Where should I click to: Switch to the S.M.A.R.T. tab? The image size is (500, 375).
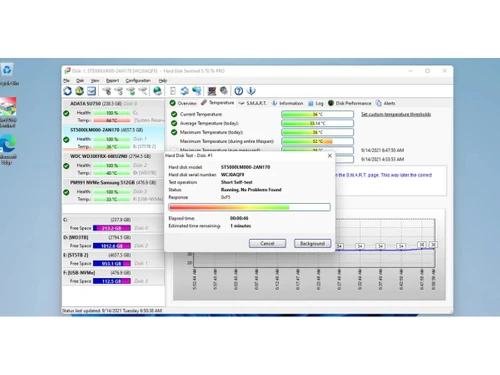pos(252,103)
